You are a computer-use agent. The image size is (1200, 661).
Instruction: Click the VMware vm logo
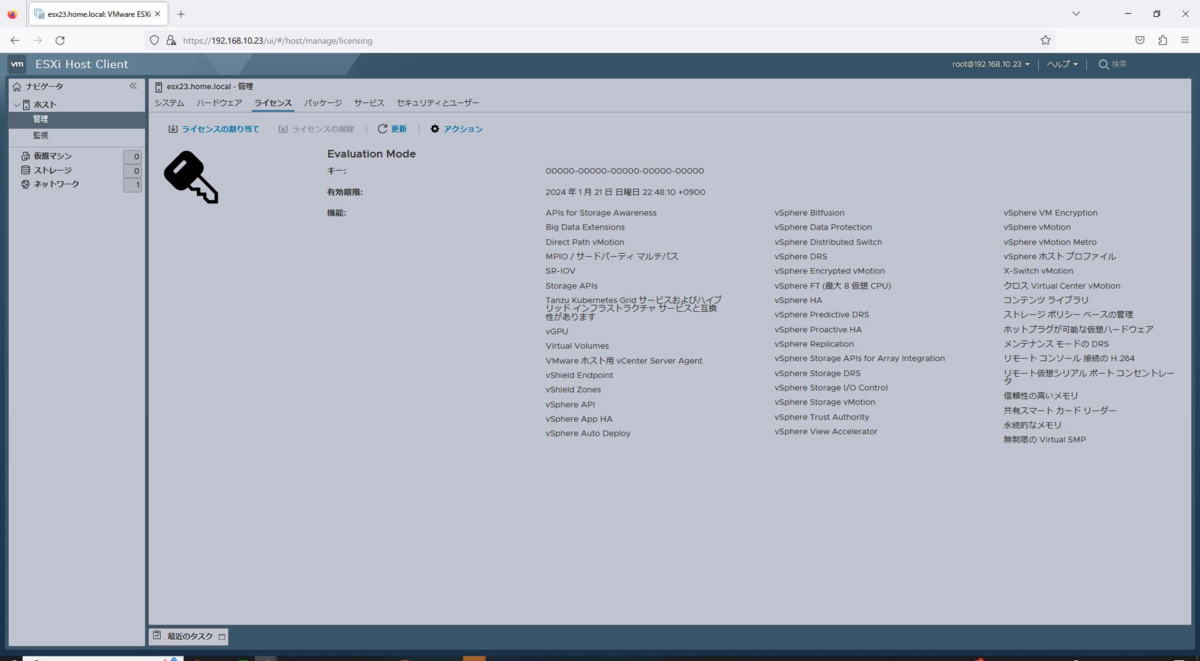pyautogui.click(x=17, y=64)
